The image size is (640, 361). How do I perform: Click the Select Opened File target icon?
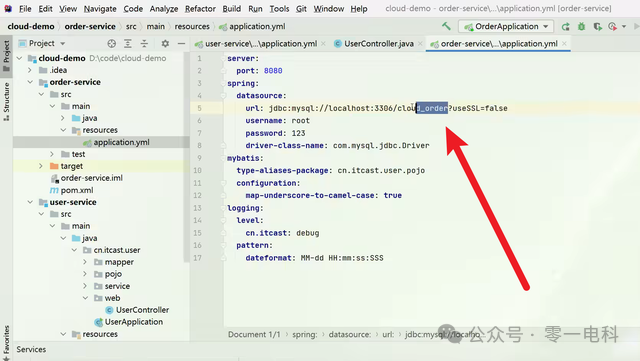click(111, 43)
